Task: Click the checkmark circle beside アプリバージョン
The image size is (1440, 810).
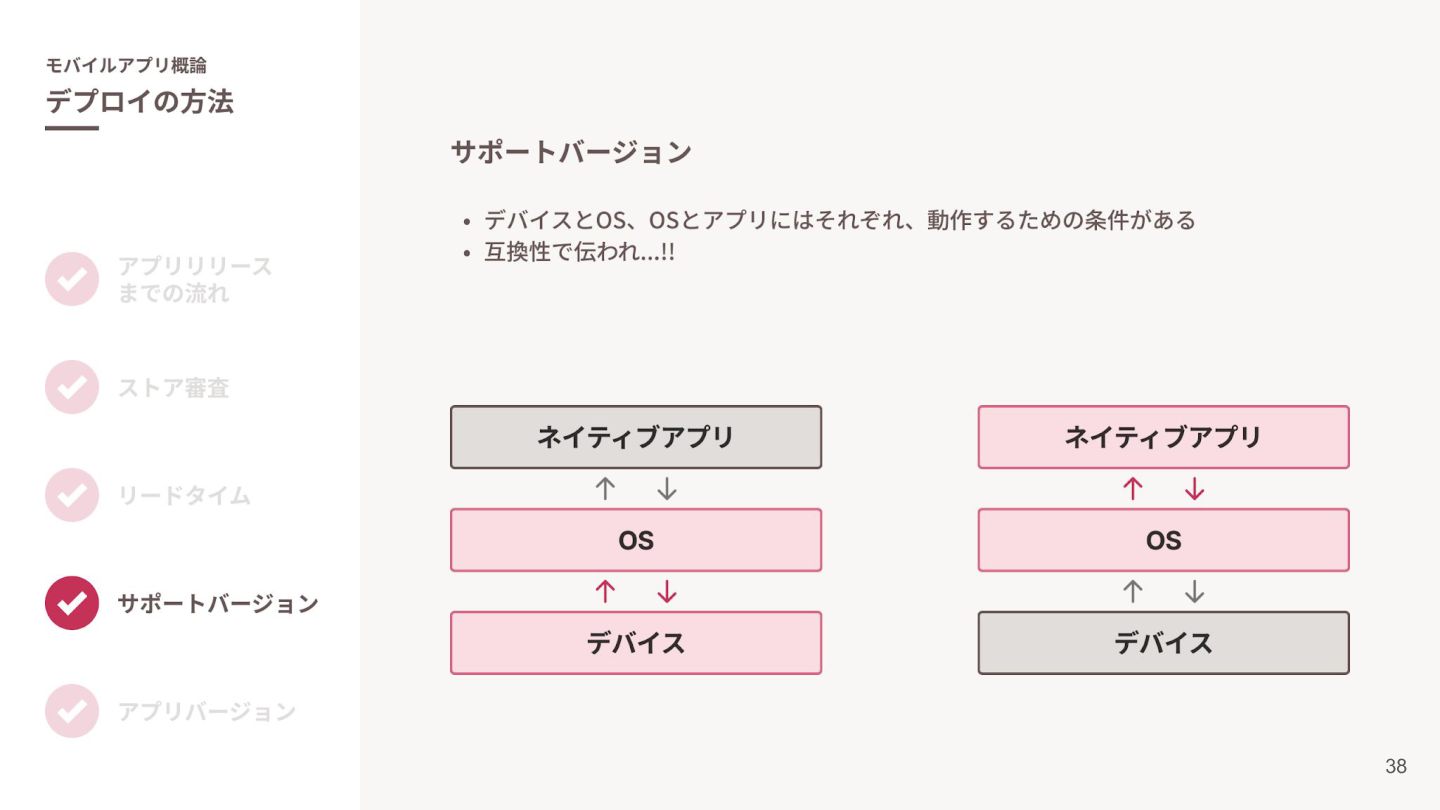Action: coord(72,711)
